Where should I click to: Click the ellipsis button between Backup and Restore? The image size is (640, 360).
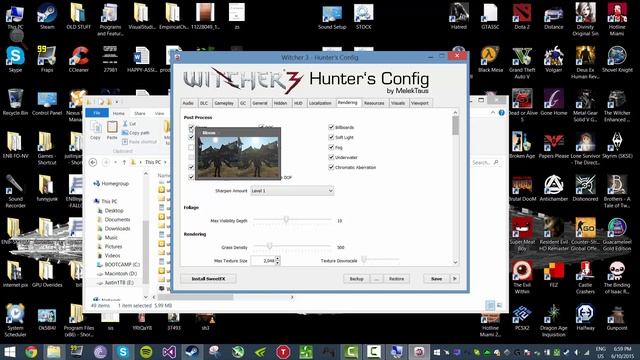point(376,279)
